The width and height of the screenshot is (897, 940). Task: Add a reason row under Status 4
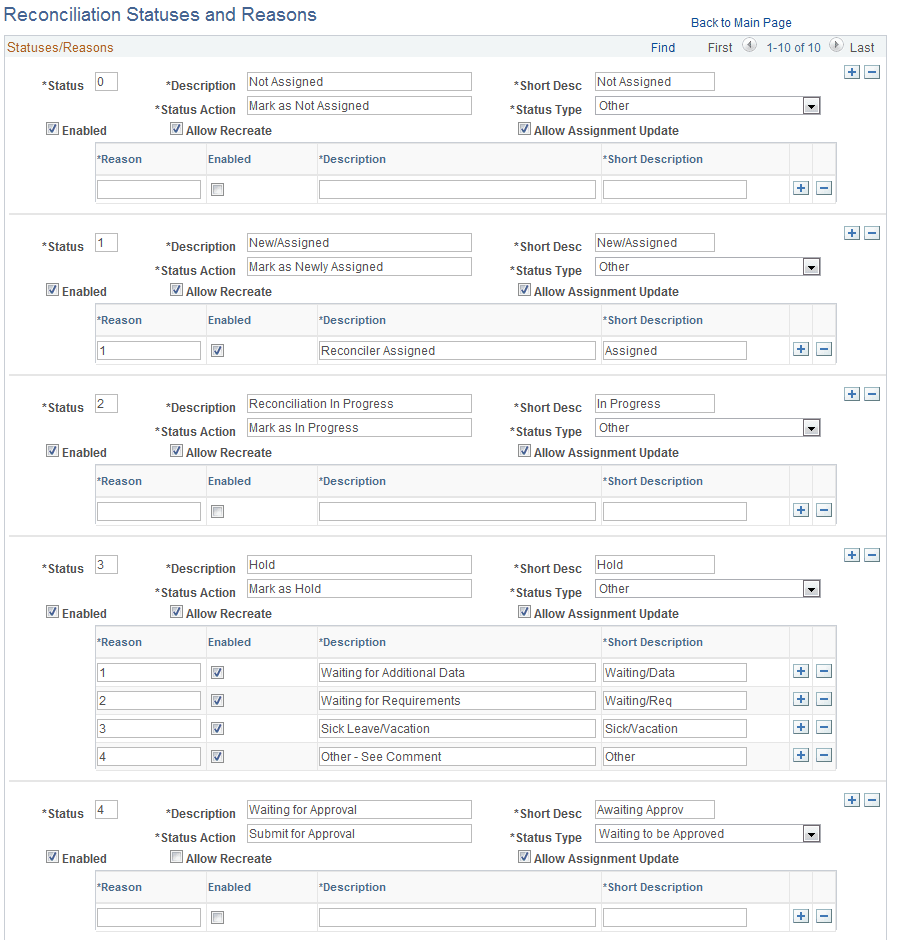click(x=801, y=916)
